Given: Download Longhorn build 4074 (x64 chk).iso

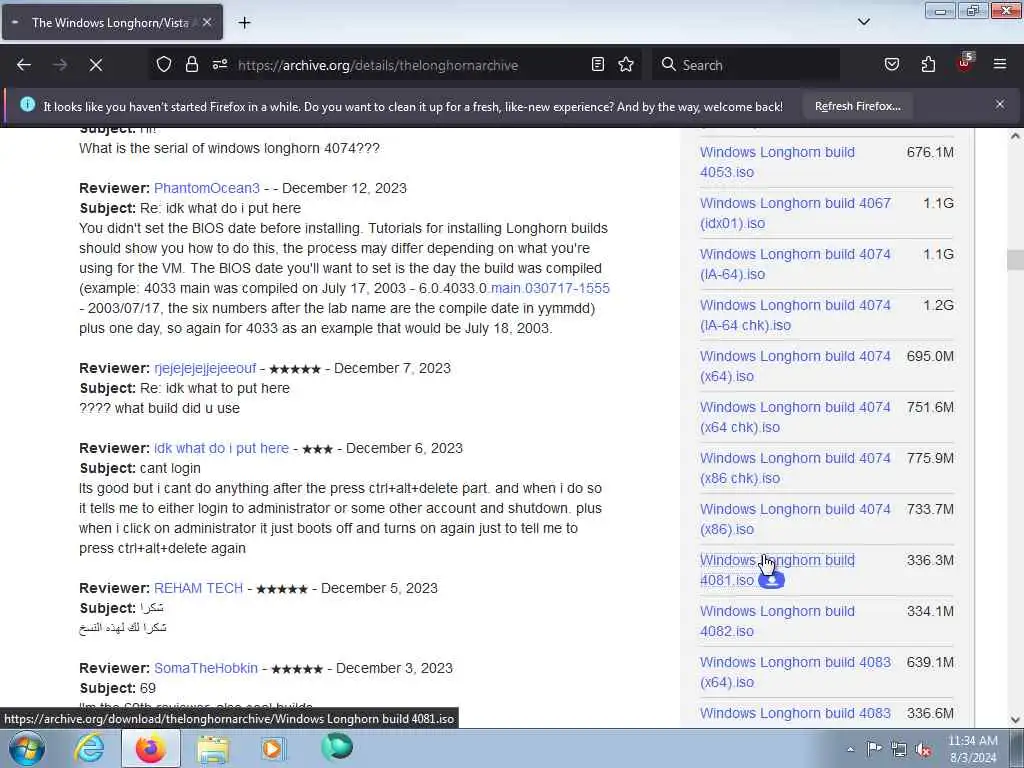Looking at the screenshot, I should coord(795,417).
